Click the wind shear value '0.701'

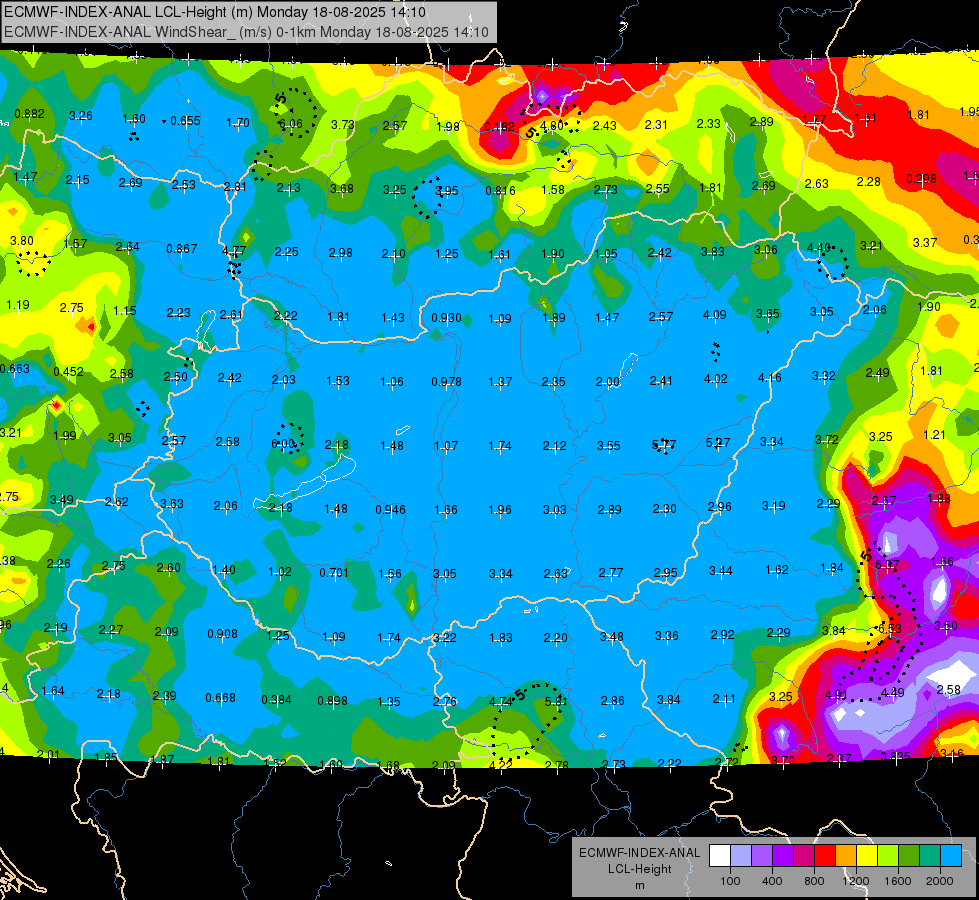[x=335, y=572]
